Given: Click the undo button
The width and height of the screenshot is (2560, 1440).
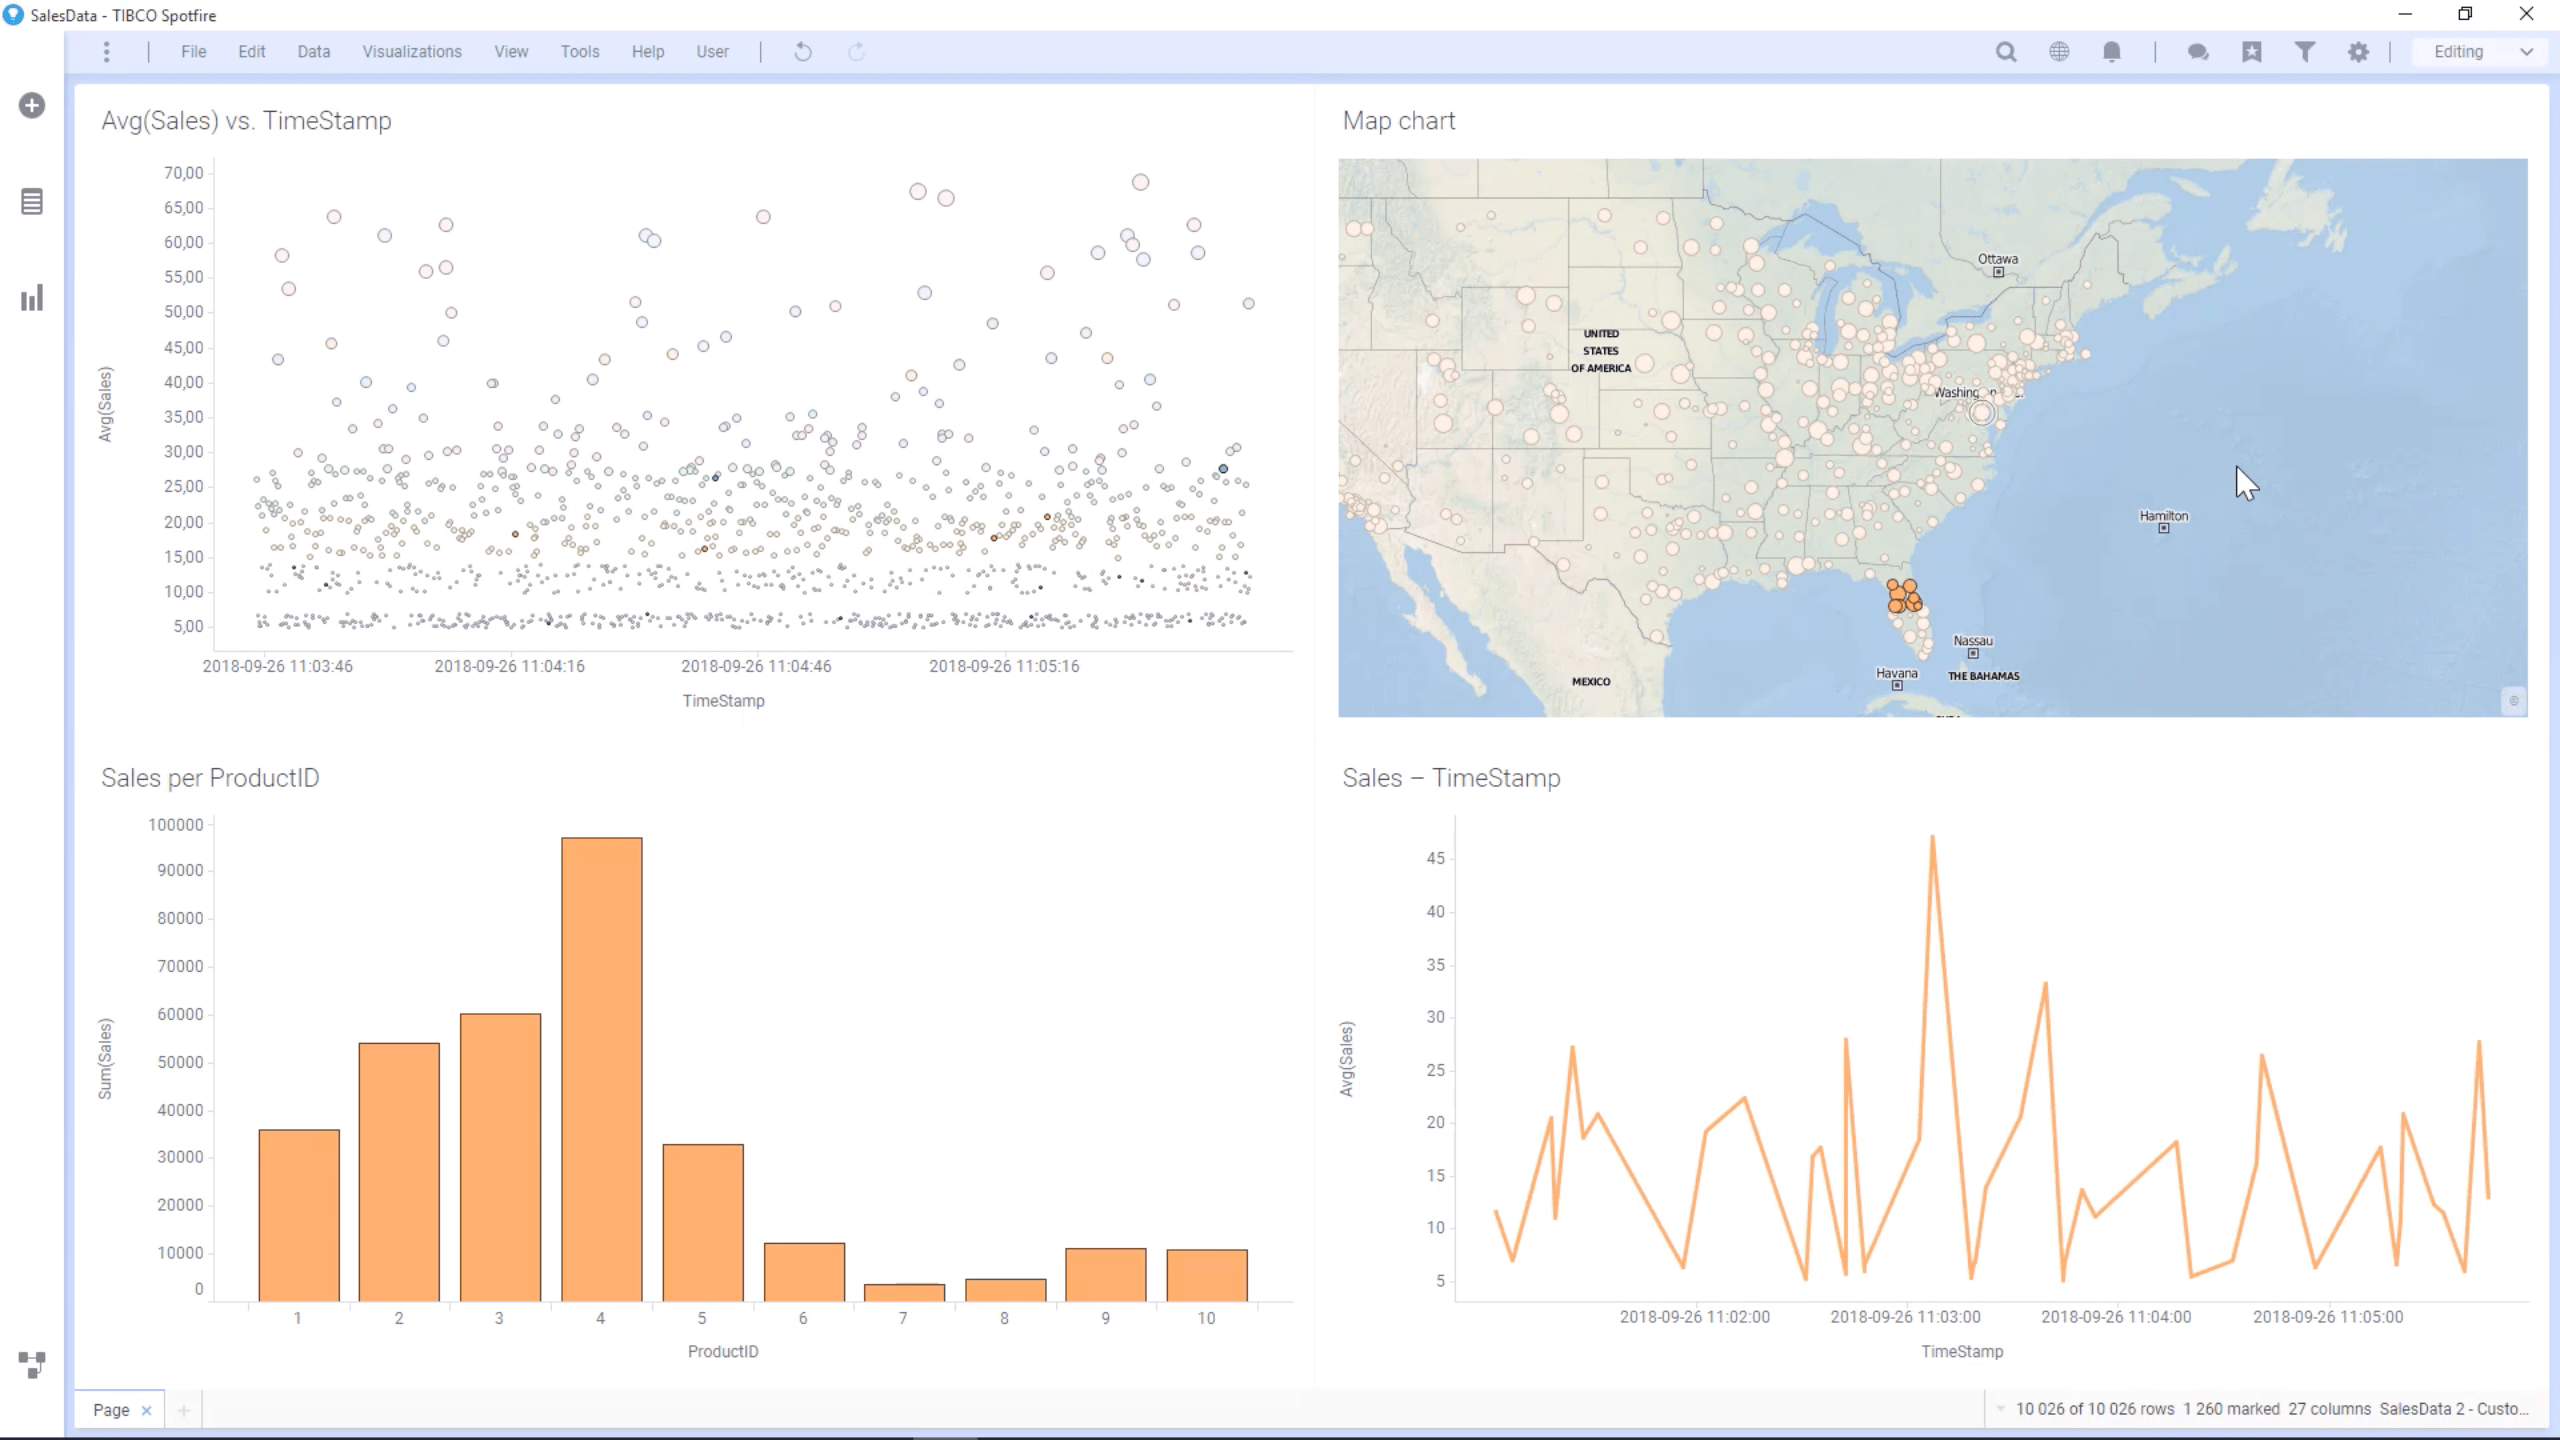Looking at the screenshot, I should click(802, 51).
